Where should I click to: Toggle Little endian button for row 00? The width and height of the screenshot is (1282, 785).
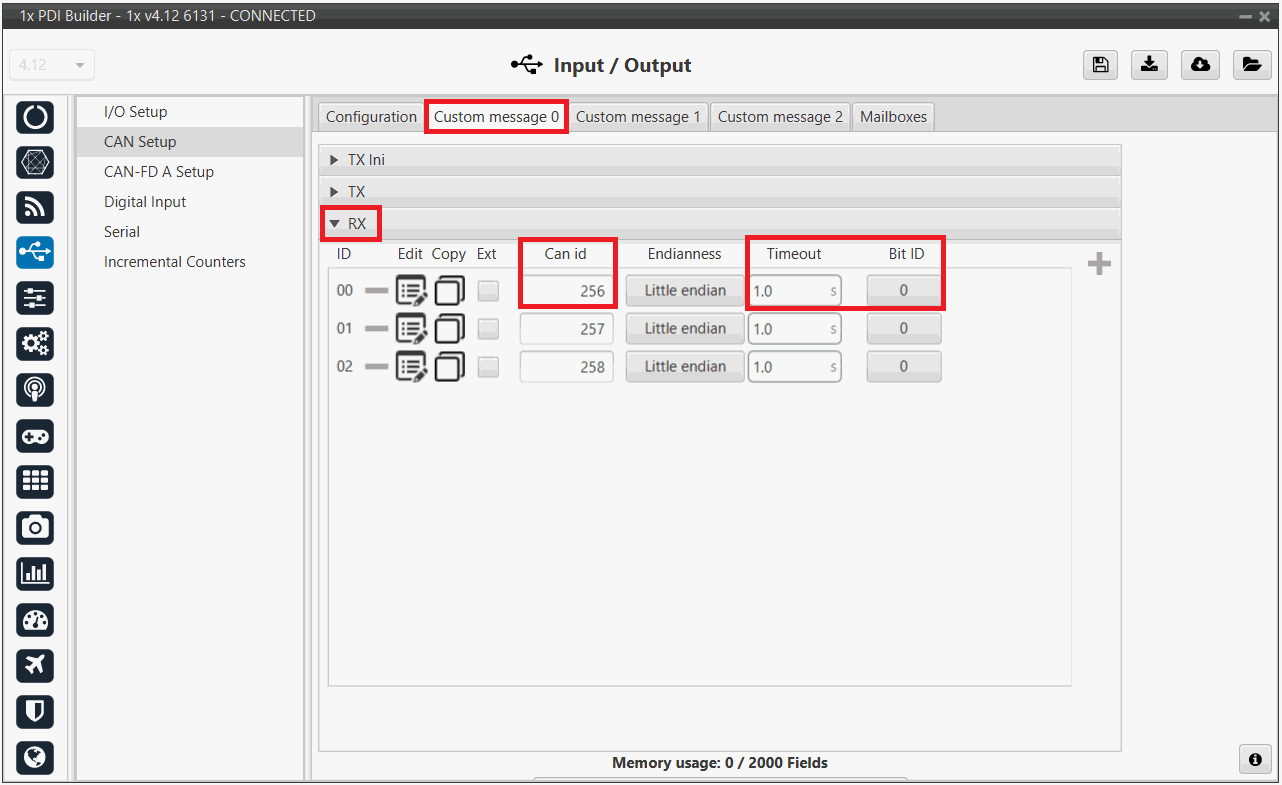coord(685,291)
